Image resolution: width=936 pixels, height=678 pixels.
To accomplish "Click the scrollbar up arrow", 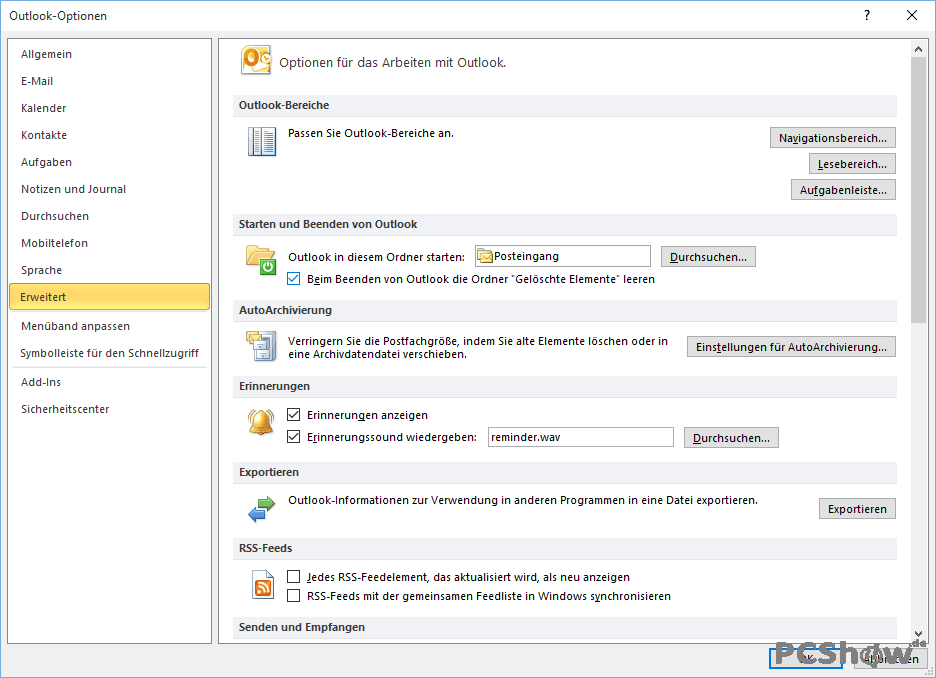I will click(918, 49).
